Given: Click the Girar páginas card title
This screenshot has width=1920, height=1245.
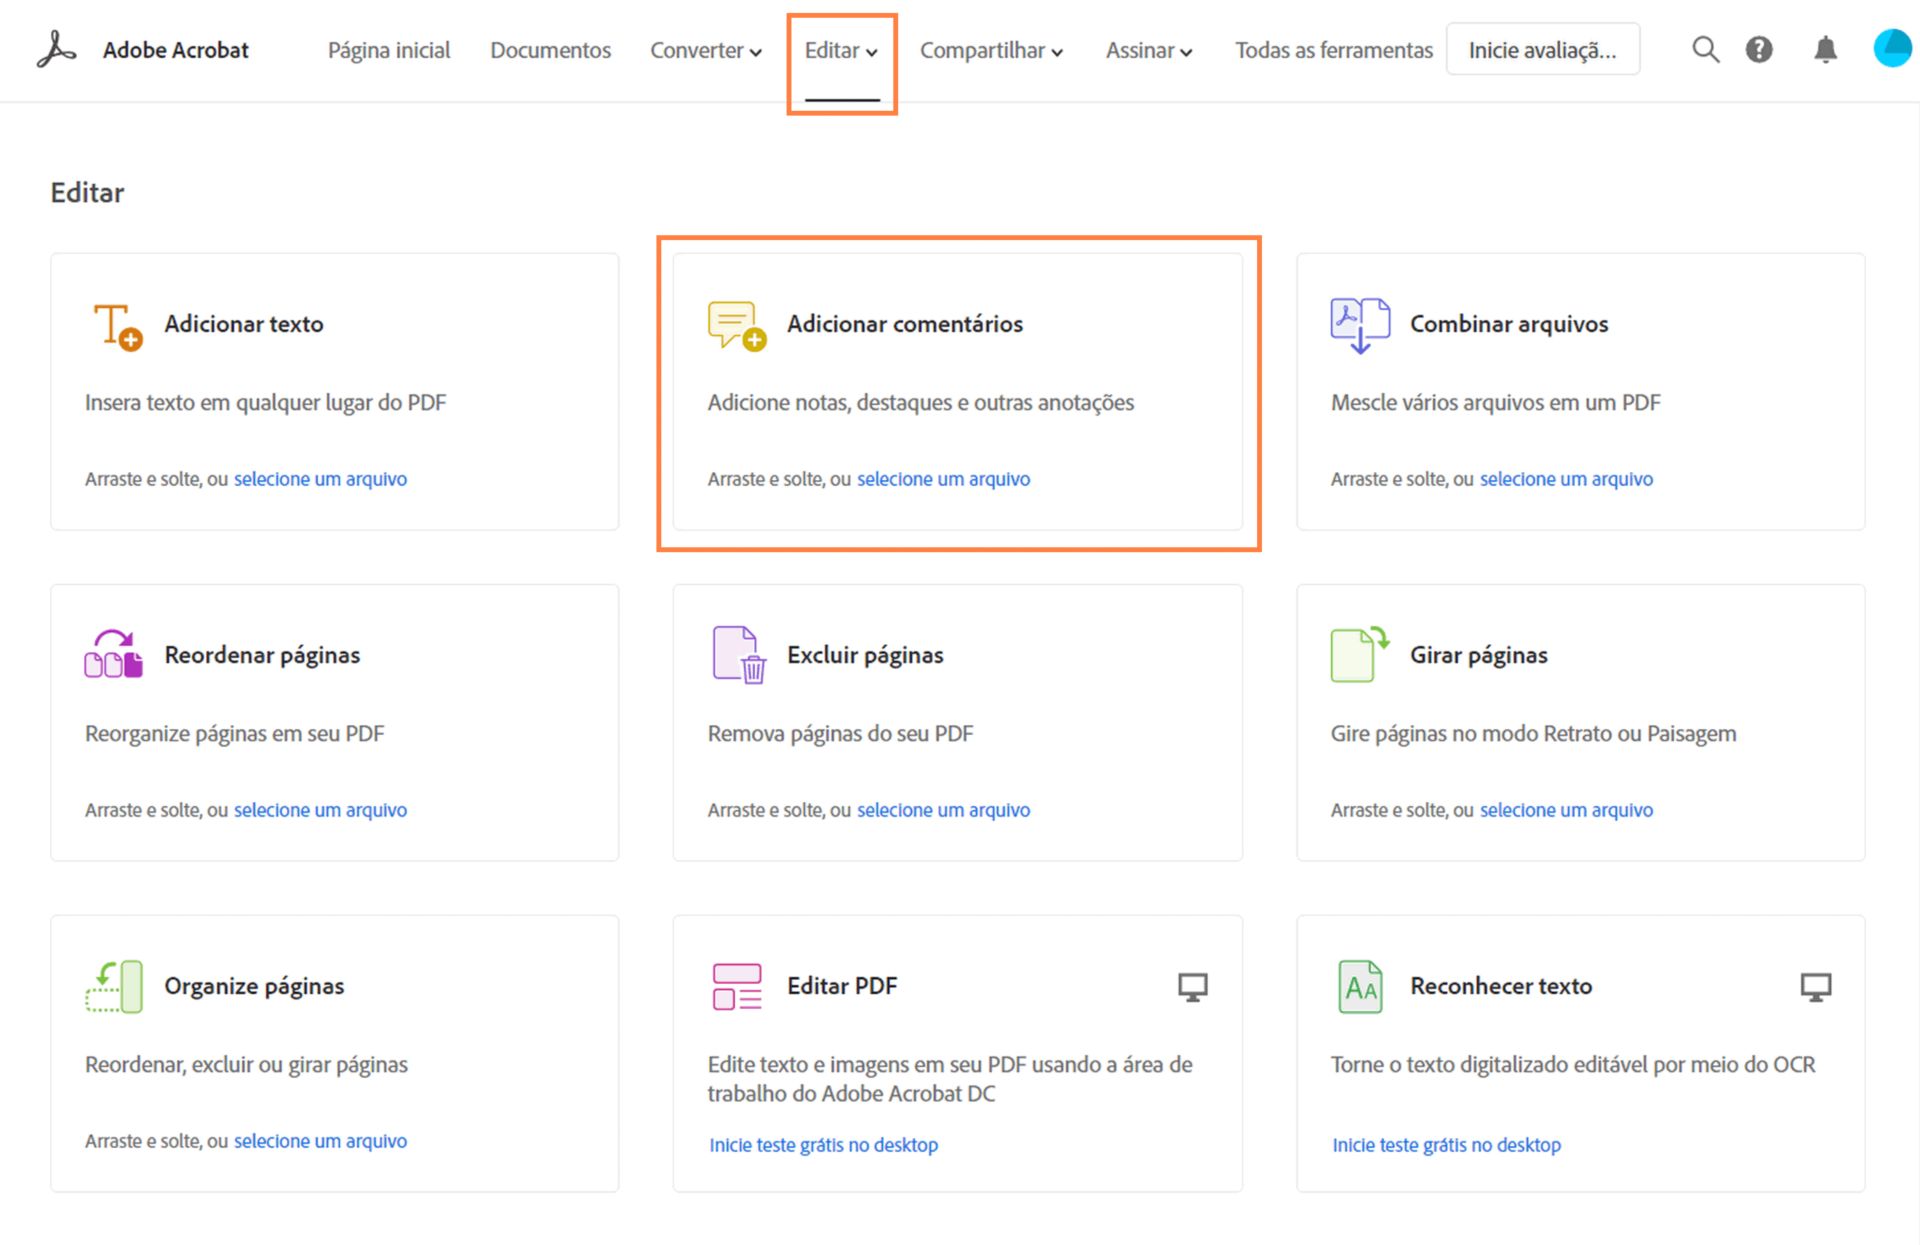Looking at the screenshot, I should click(x=1478, y=655).
